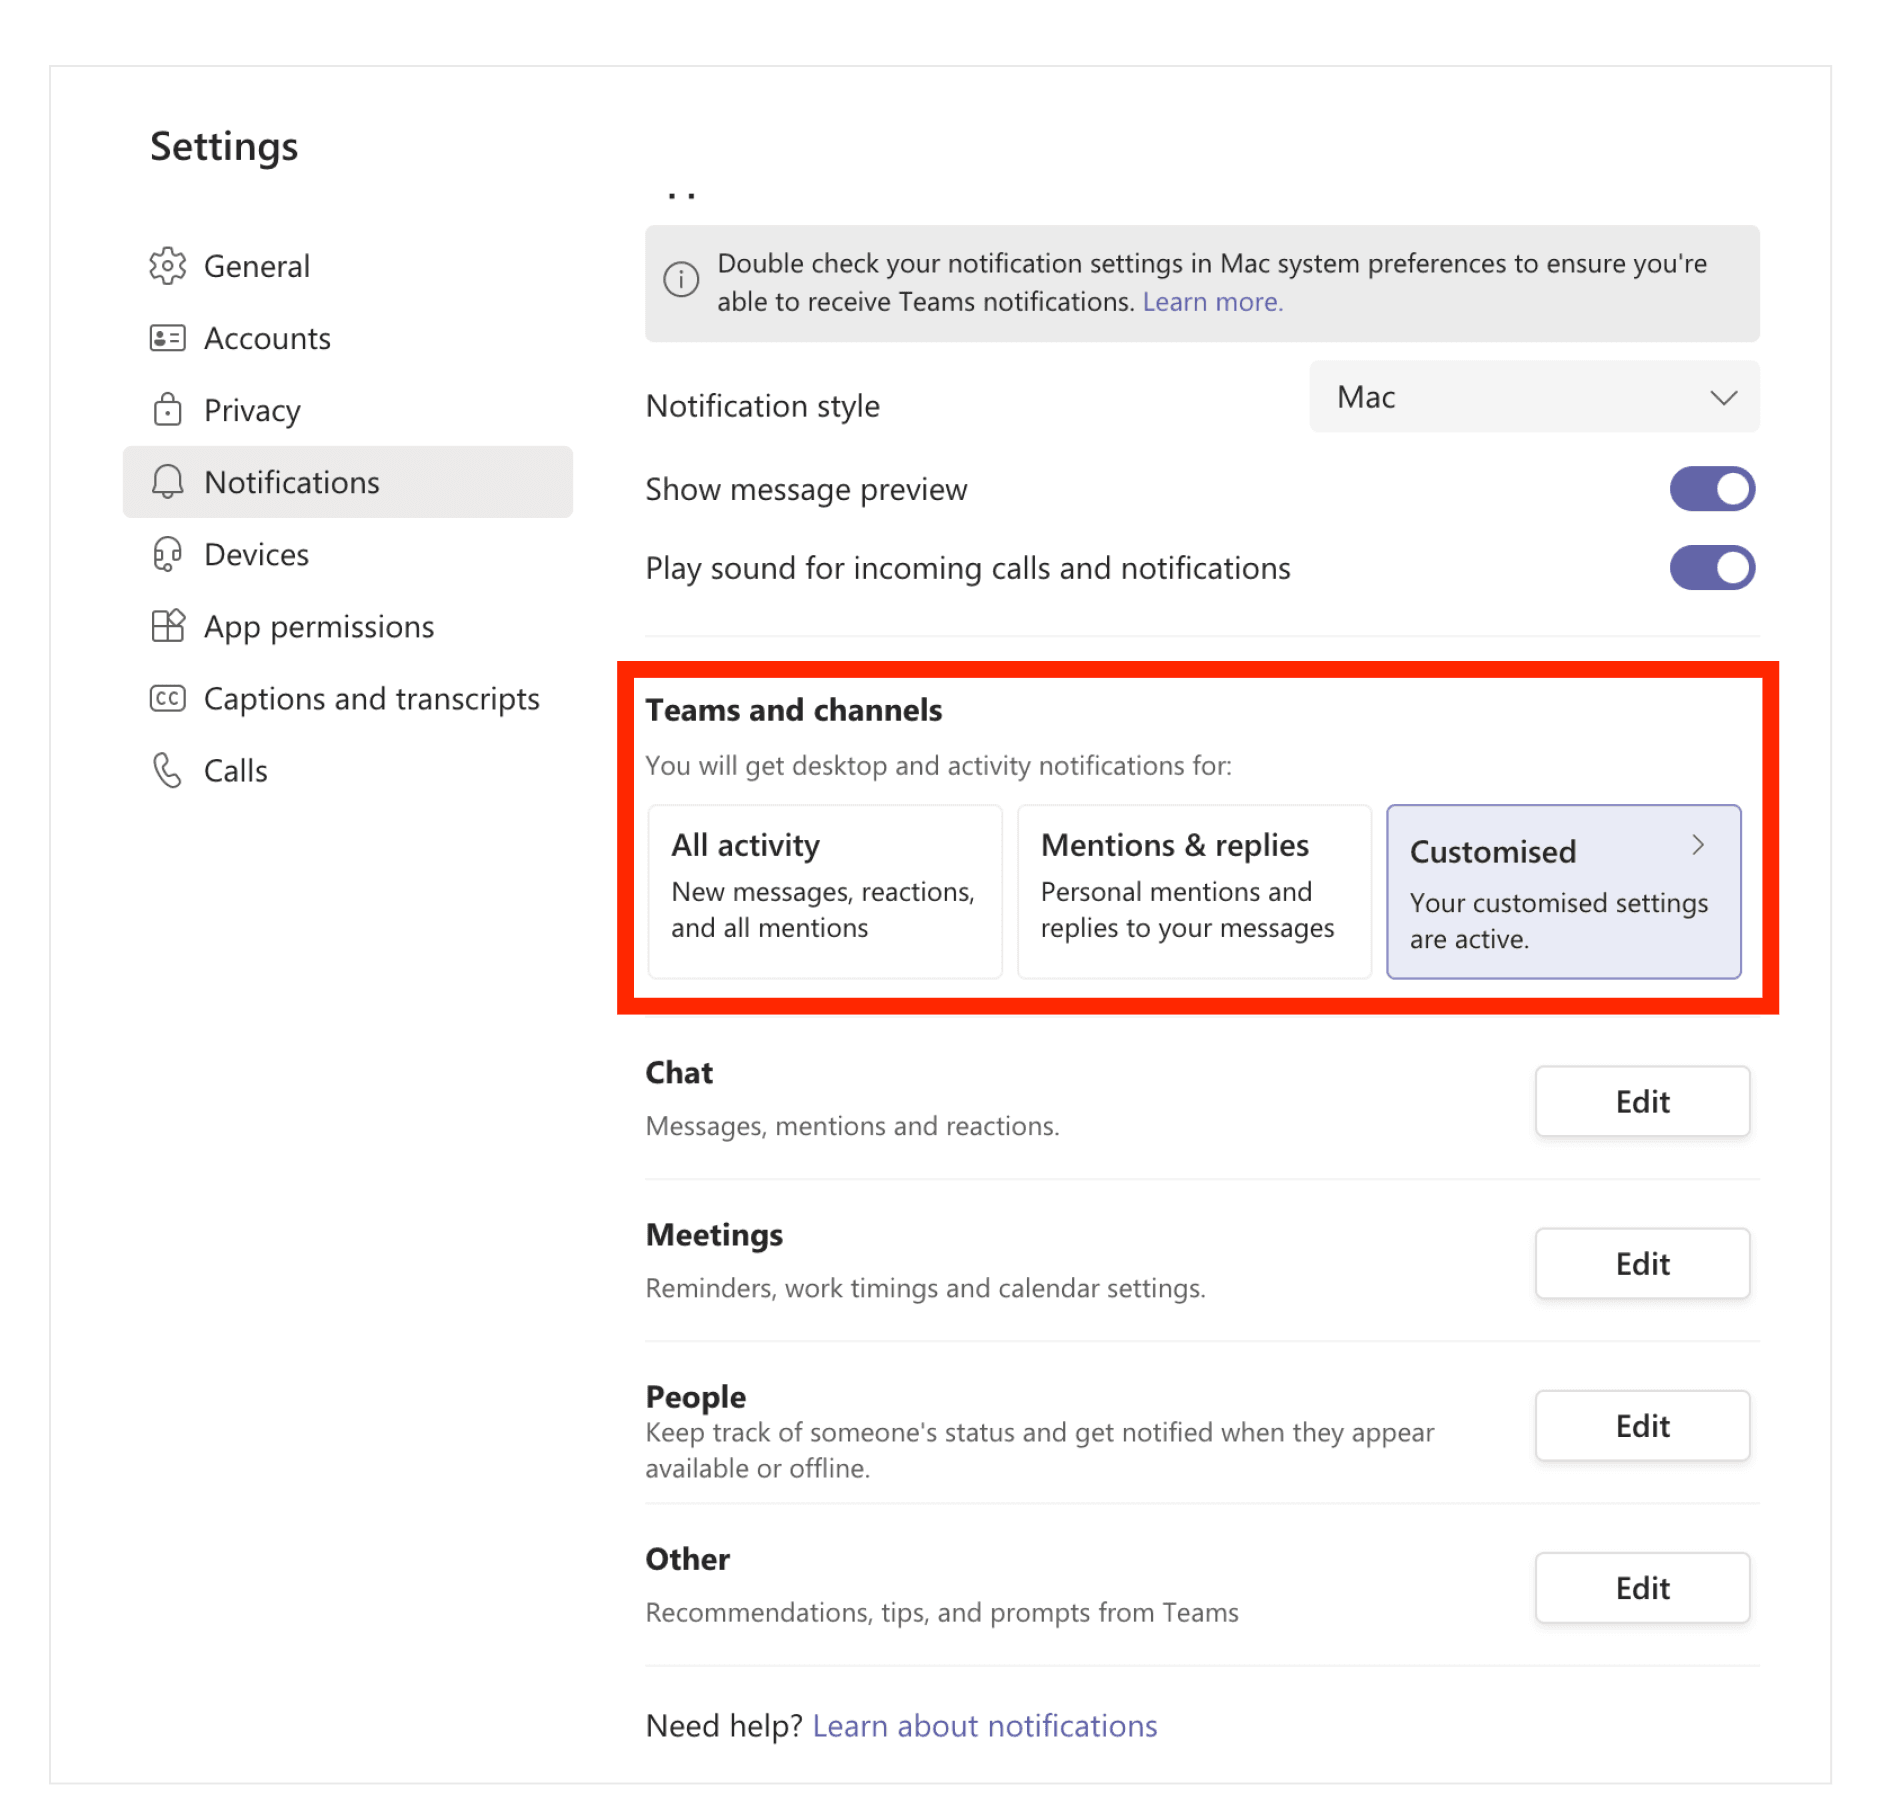Edit the People notification settings
Viewport: 1885px width, 1819px height.
click(x=1641, y=1425)
